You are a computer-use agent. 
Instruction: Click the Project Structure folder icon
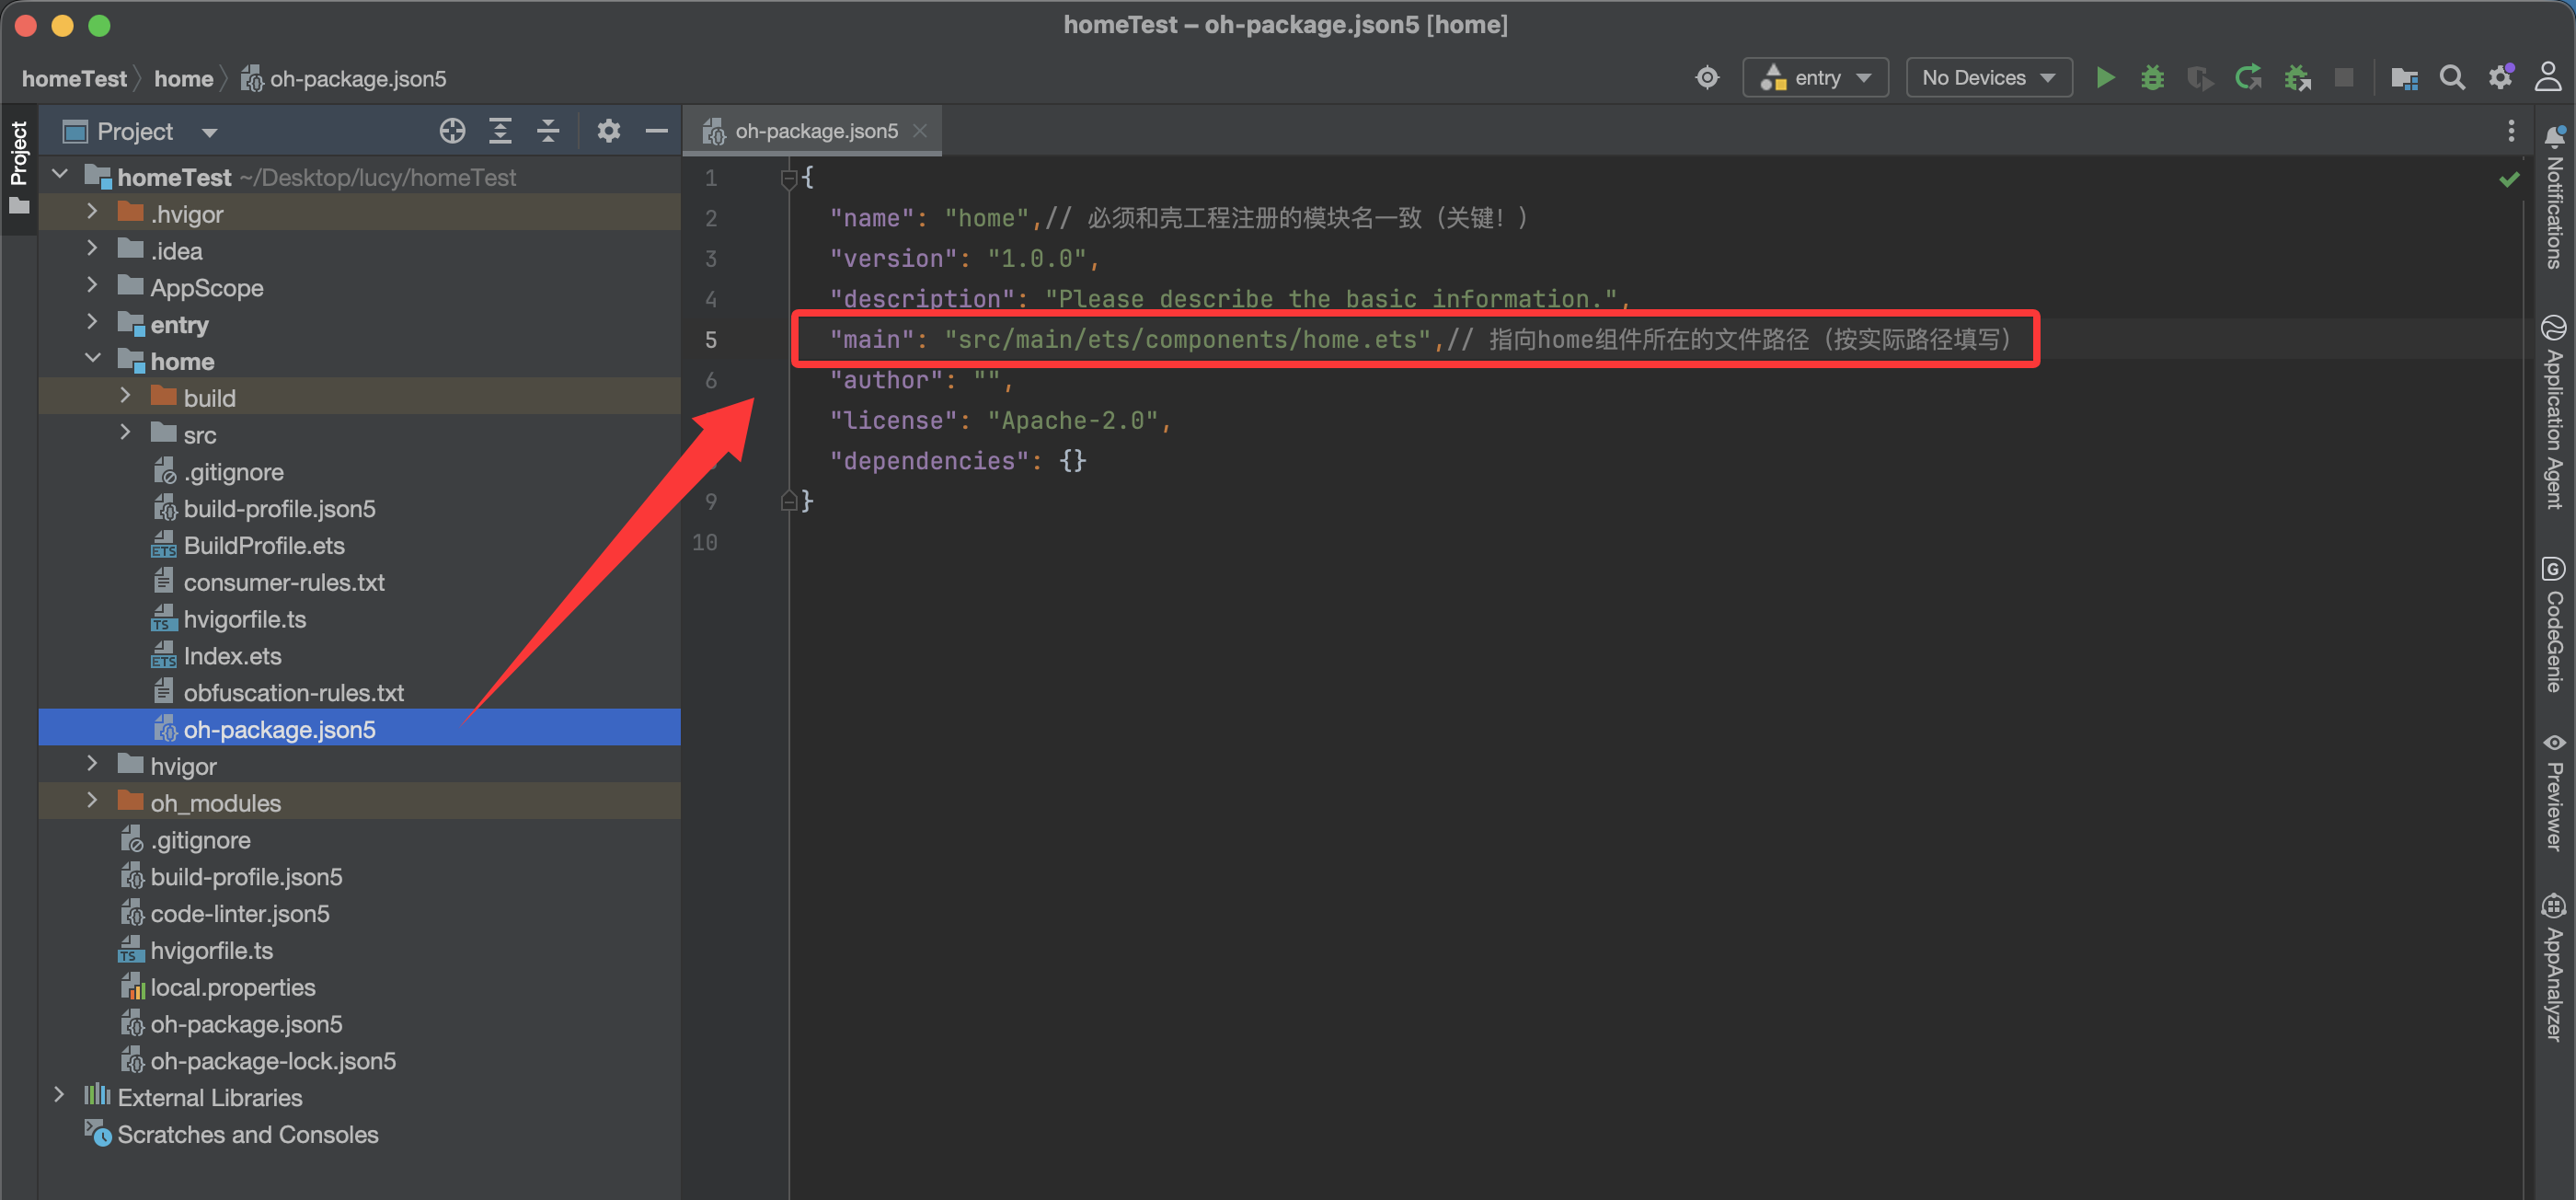[2403, 77]
